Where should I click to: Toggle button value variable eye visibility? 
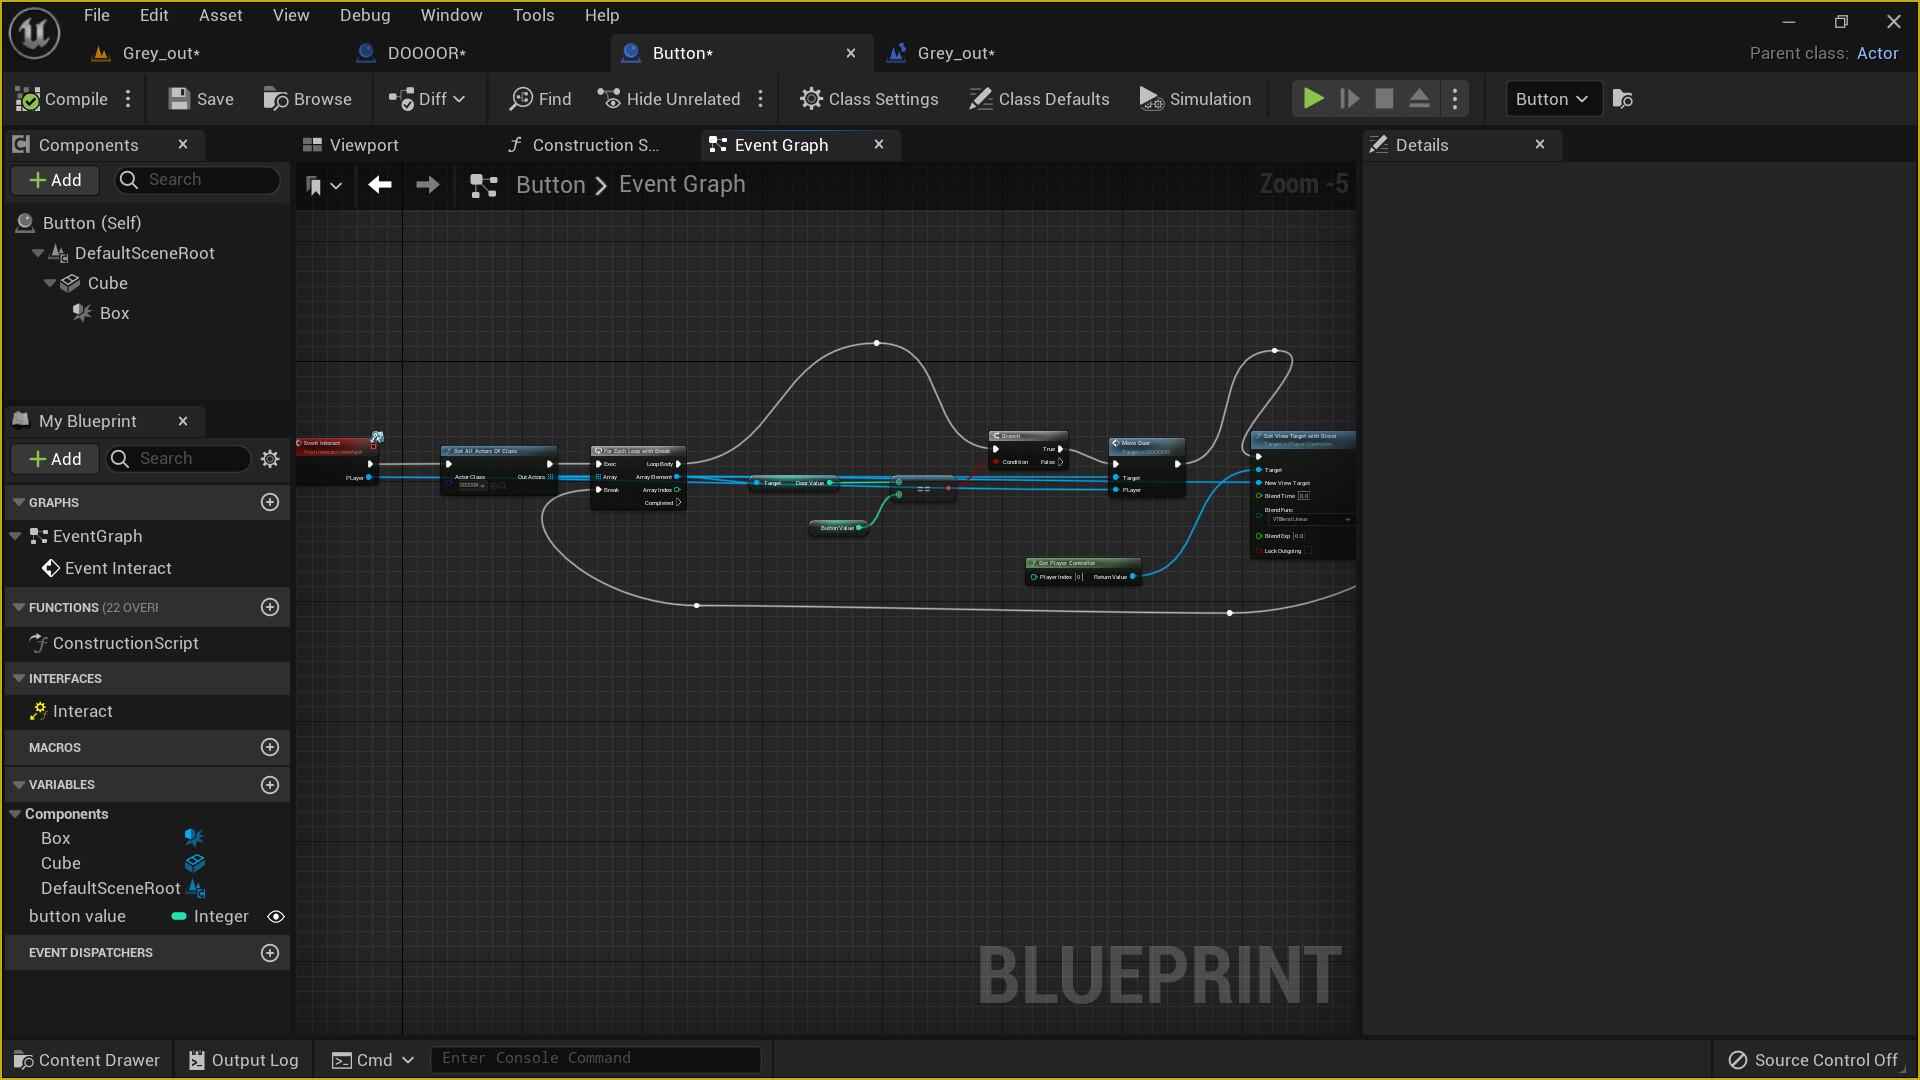[276, 916]
